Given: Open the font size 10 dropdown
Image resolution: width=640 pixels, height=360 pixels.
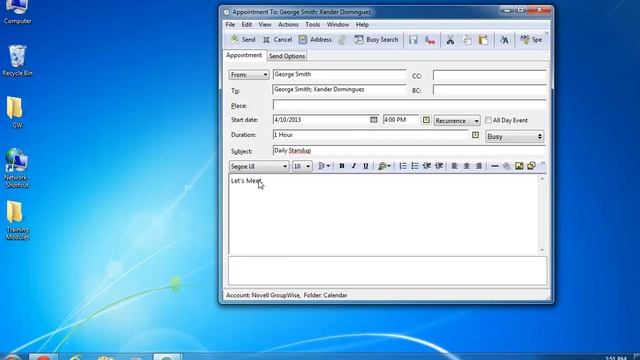Looking at the screenshot, I should coord(302,166).
